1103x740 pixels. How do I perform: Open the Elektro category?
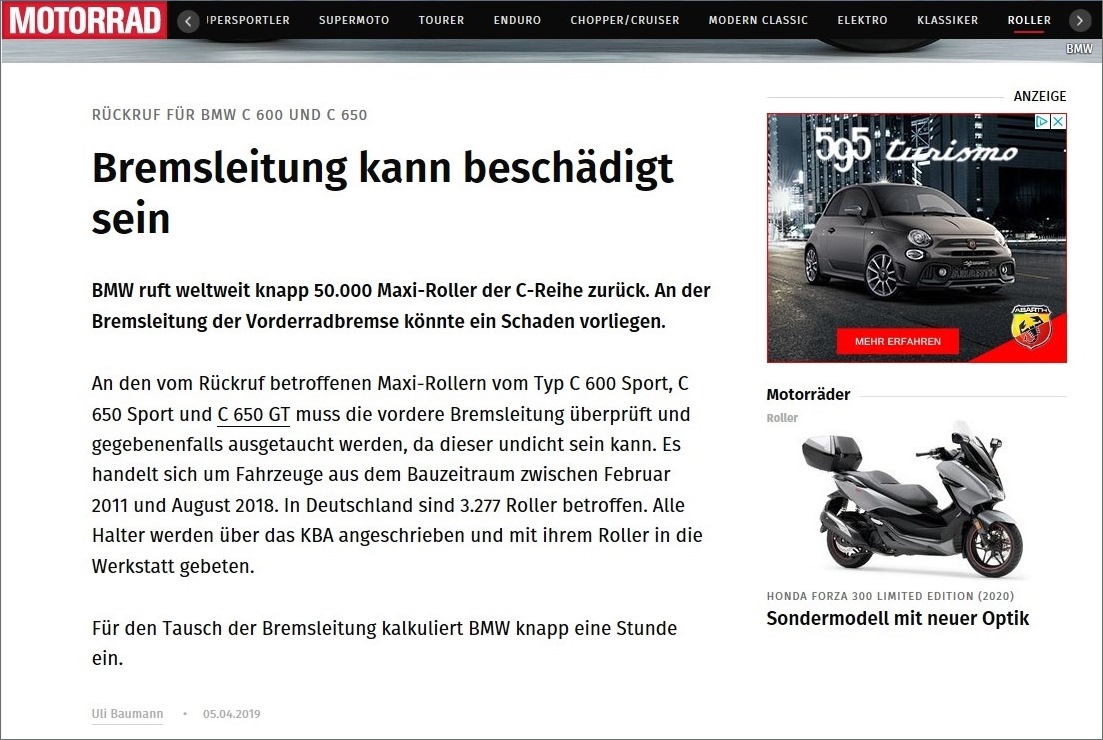pos(862,20)
